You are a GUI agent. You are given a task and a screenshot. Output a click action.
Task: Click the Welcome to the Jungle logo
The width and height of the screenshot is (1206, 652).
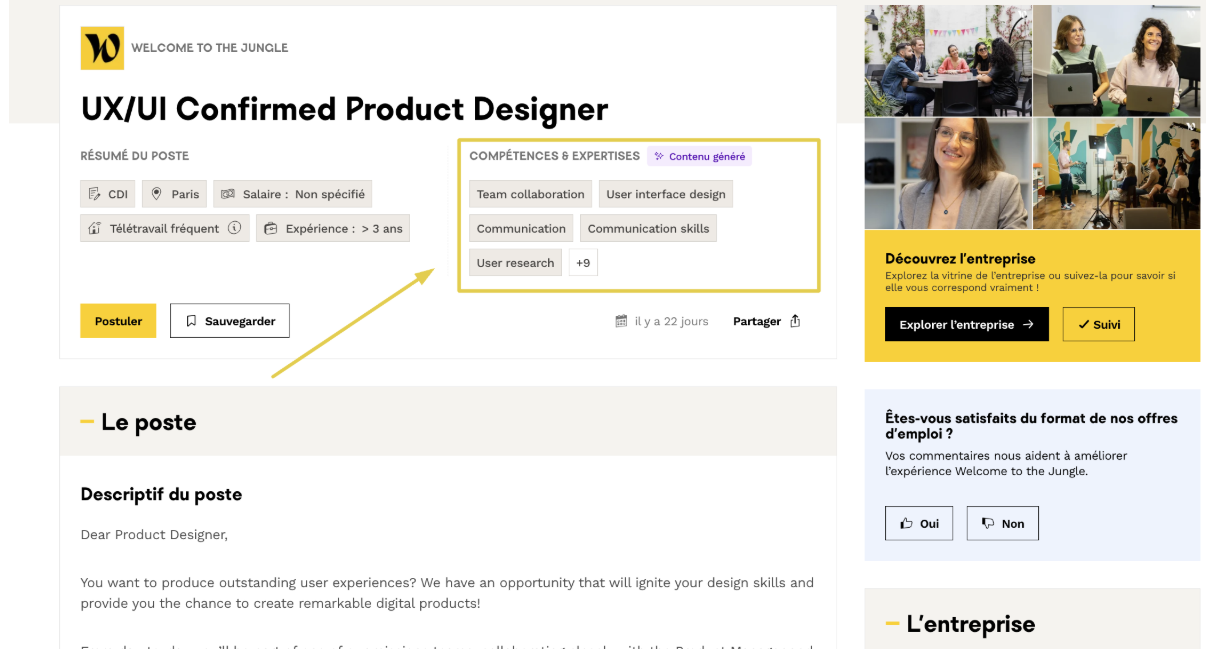[102, 48]
